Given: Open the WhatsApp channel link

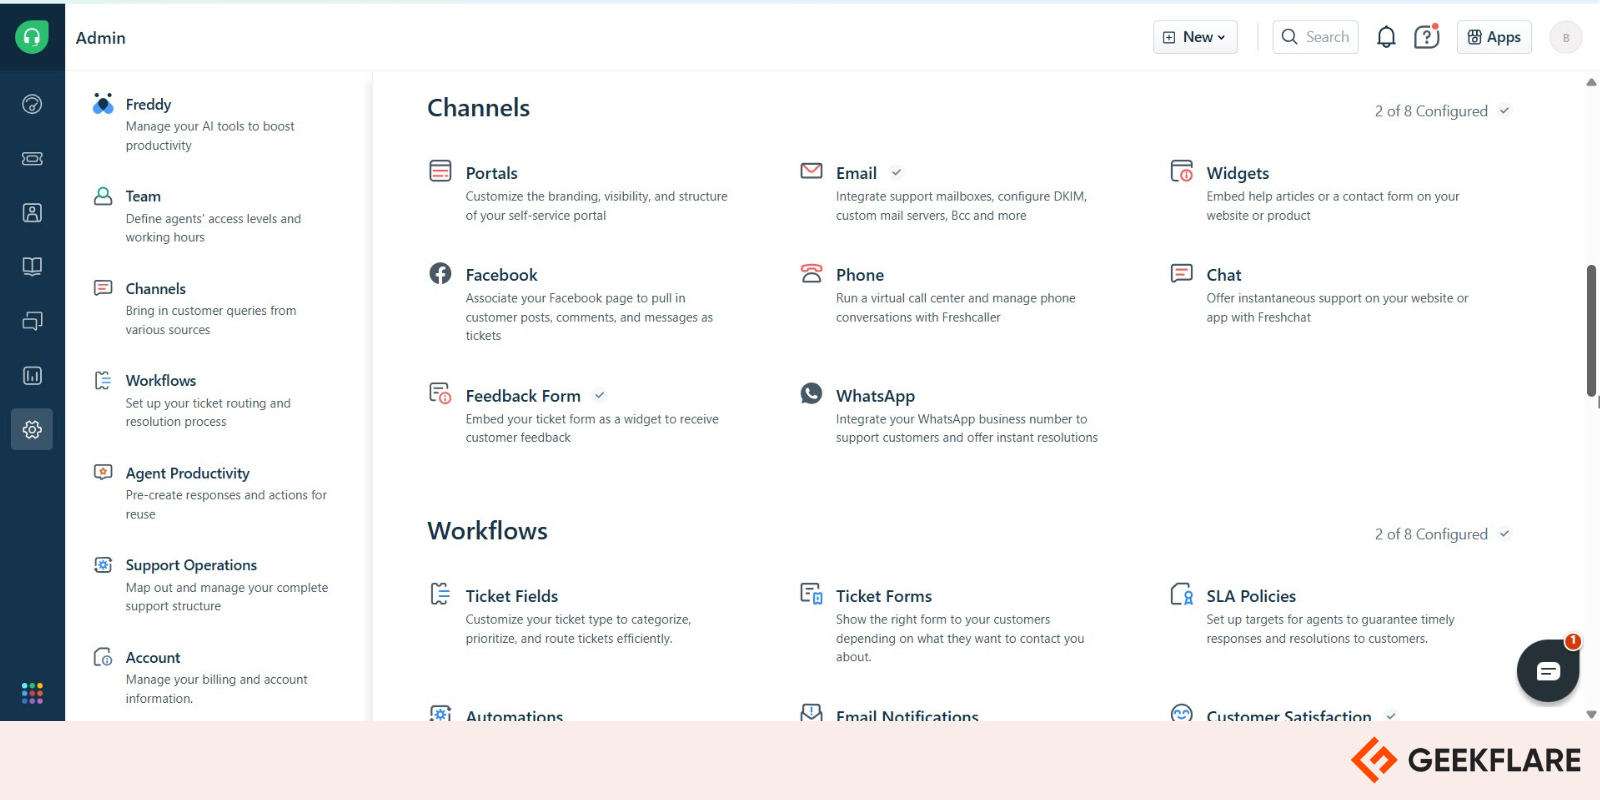Looking at the screenshot, I should pyautogui.click(x=875, y=396).
